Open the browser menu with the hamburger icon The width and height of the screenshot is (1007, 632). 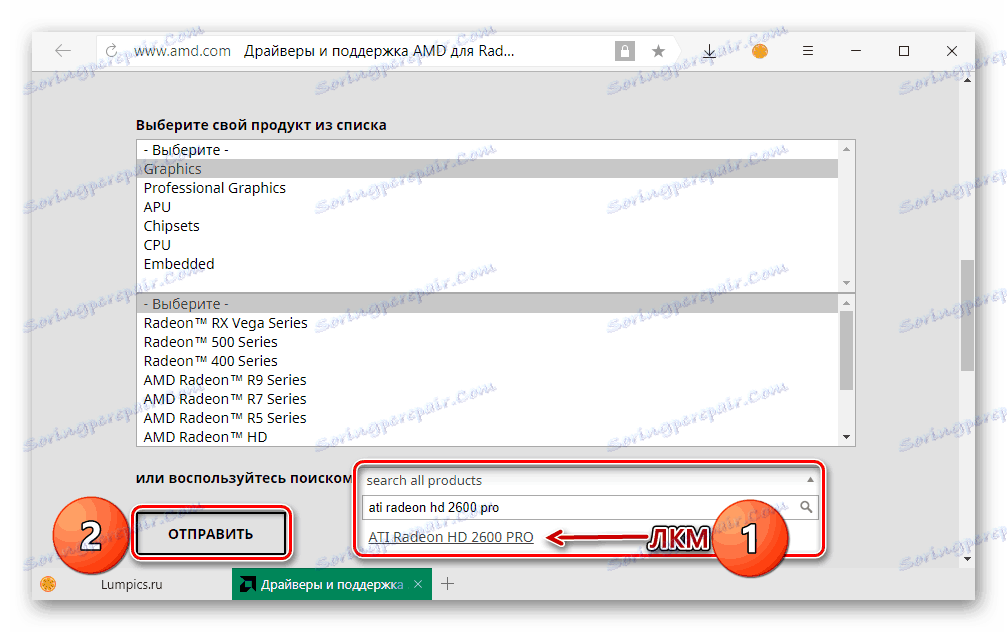point(807,50)
